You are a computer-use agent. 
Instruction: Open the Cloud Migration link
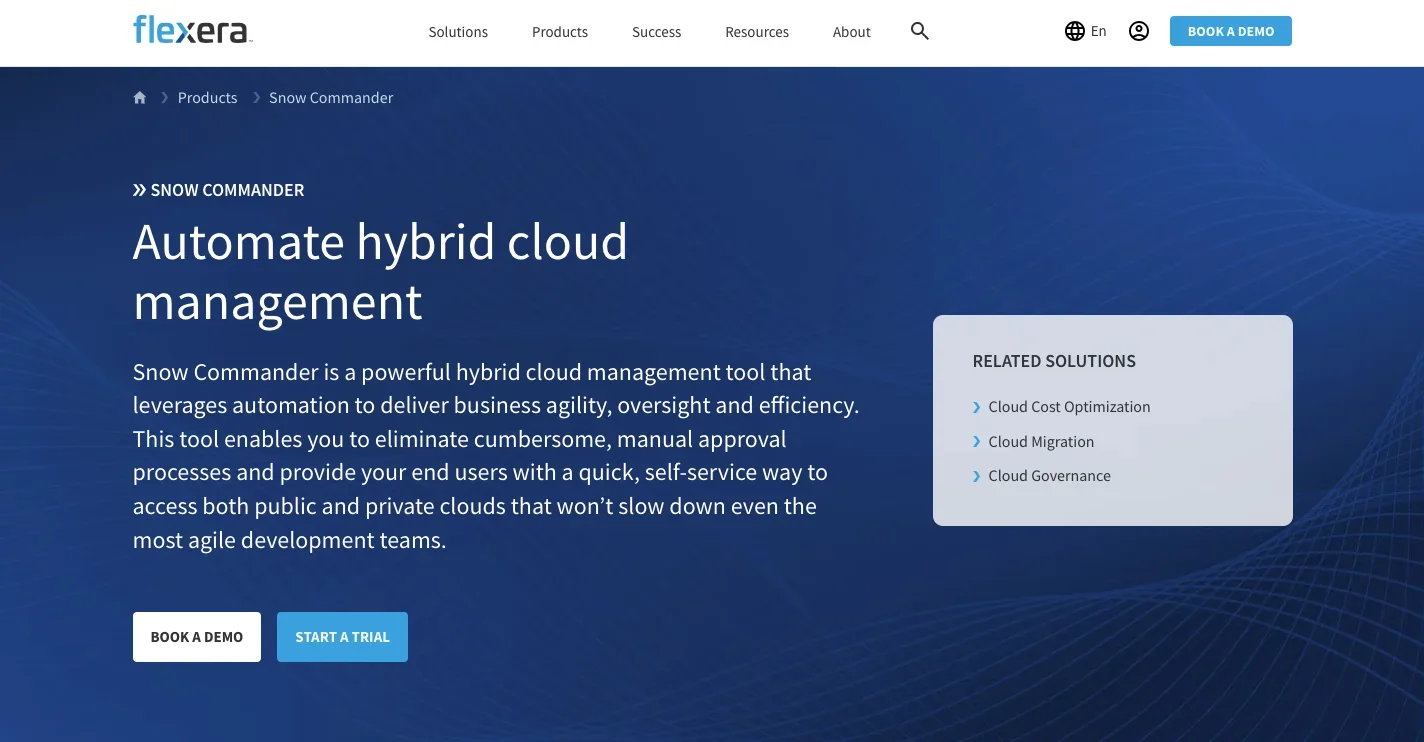tap(1041, 442)
